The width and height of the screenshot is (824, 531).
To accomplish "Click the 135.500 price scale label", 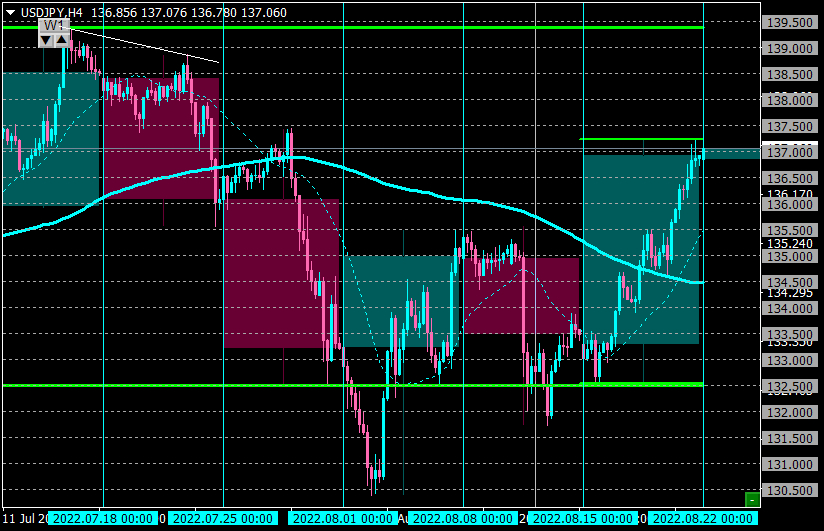I will [790, 231].
